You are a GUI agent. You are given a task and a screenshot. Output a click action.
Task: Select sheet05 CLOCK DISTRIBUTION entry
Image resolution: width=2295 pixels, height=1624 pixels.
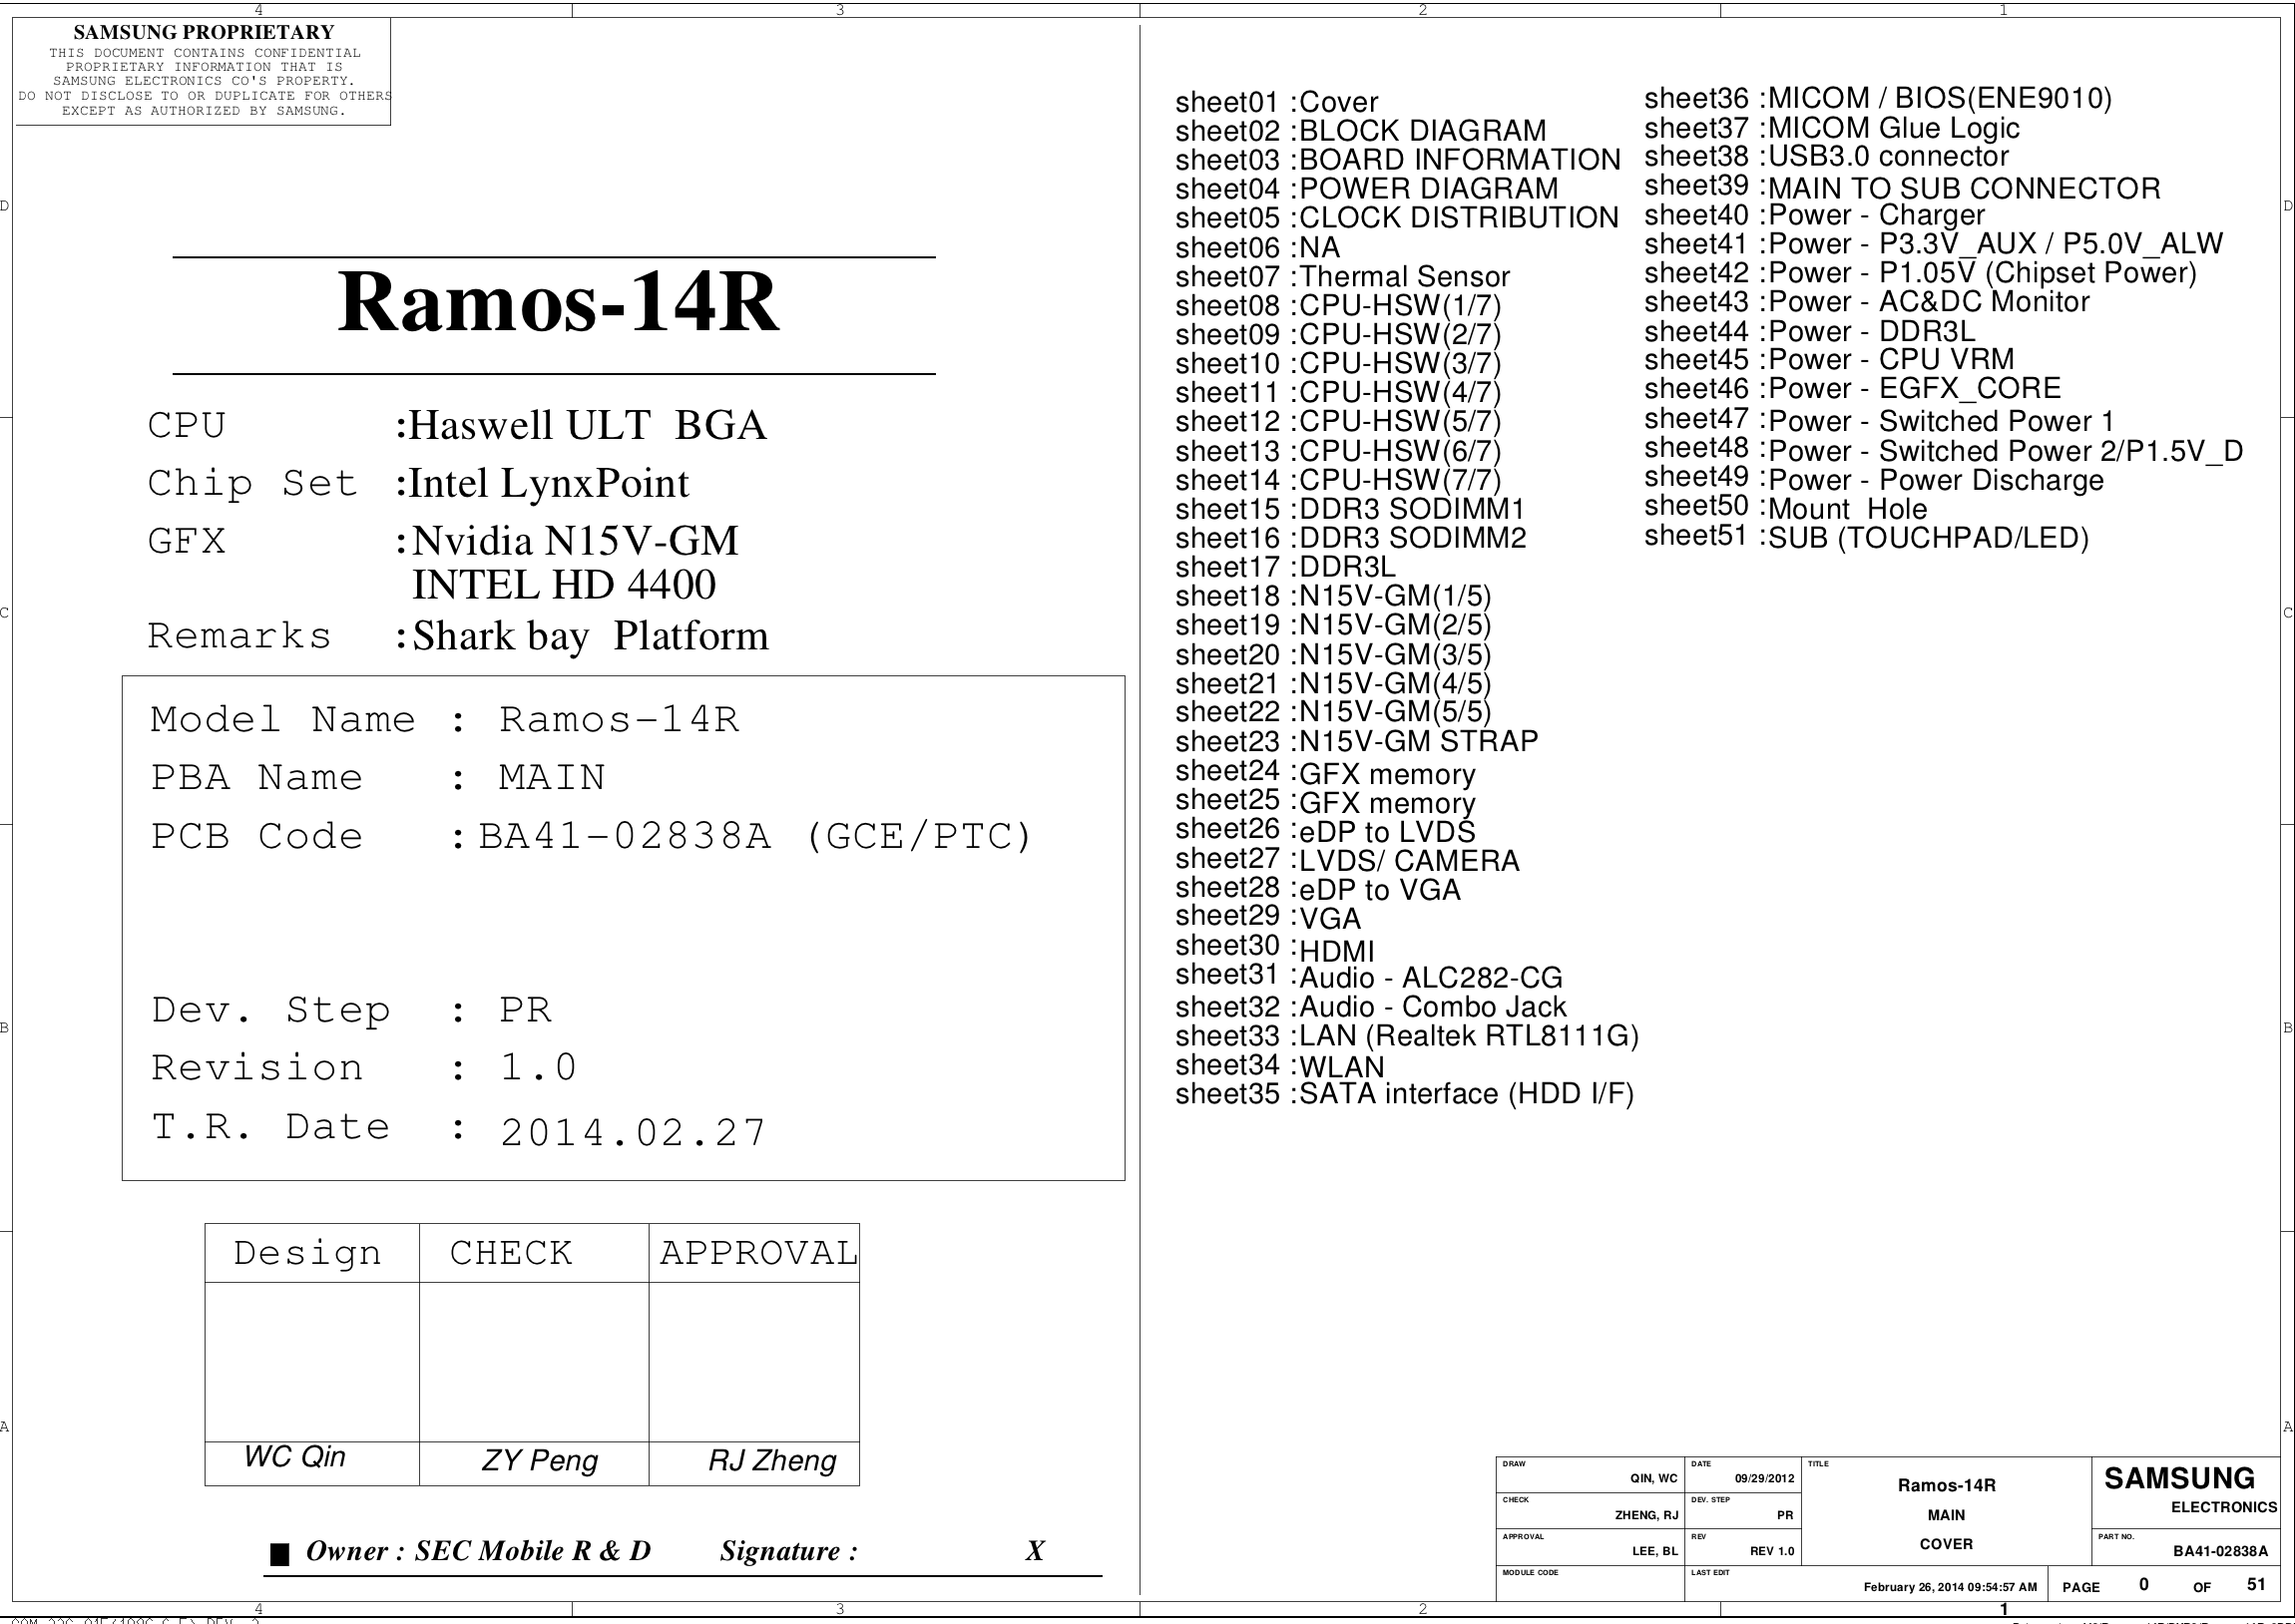coord(1396,218)
